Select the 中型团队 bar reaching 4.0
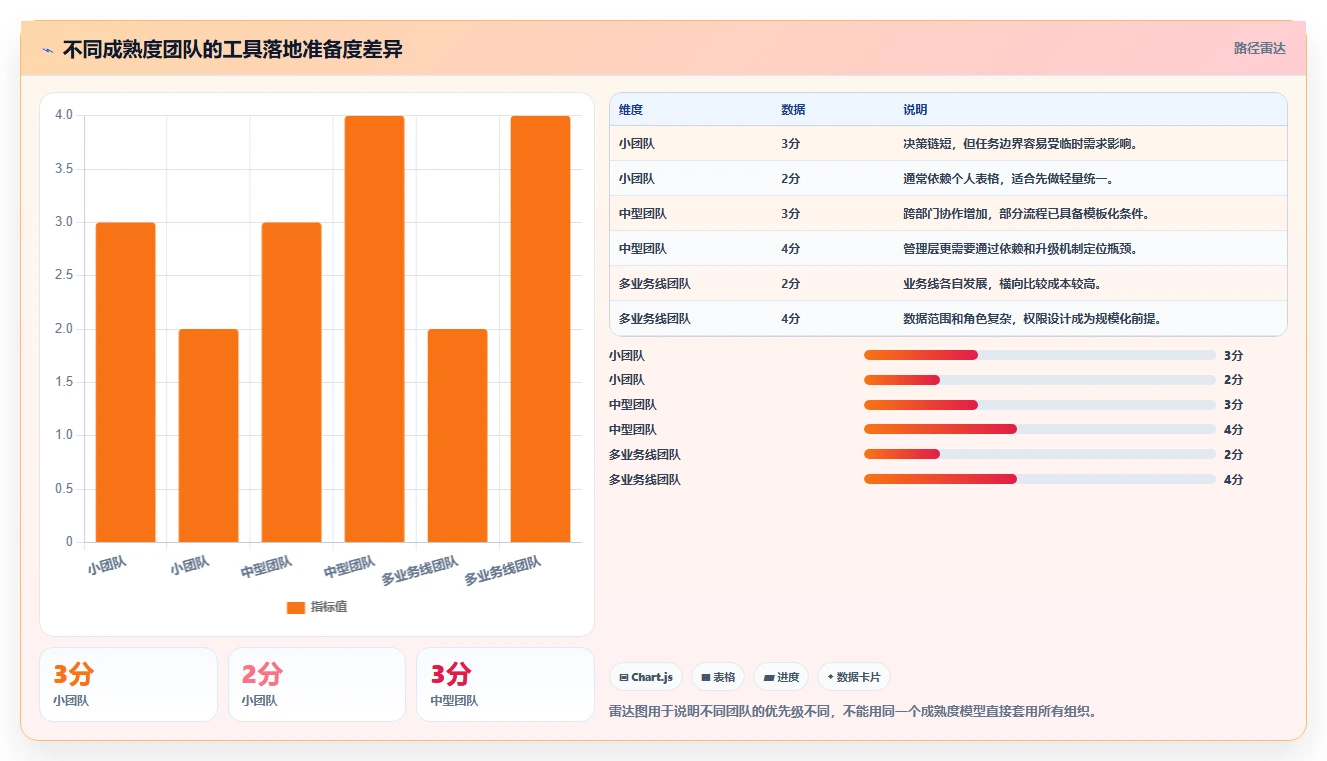The image size is (1327, 761). [x=374, y=329]
